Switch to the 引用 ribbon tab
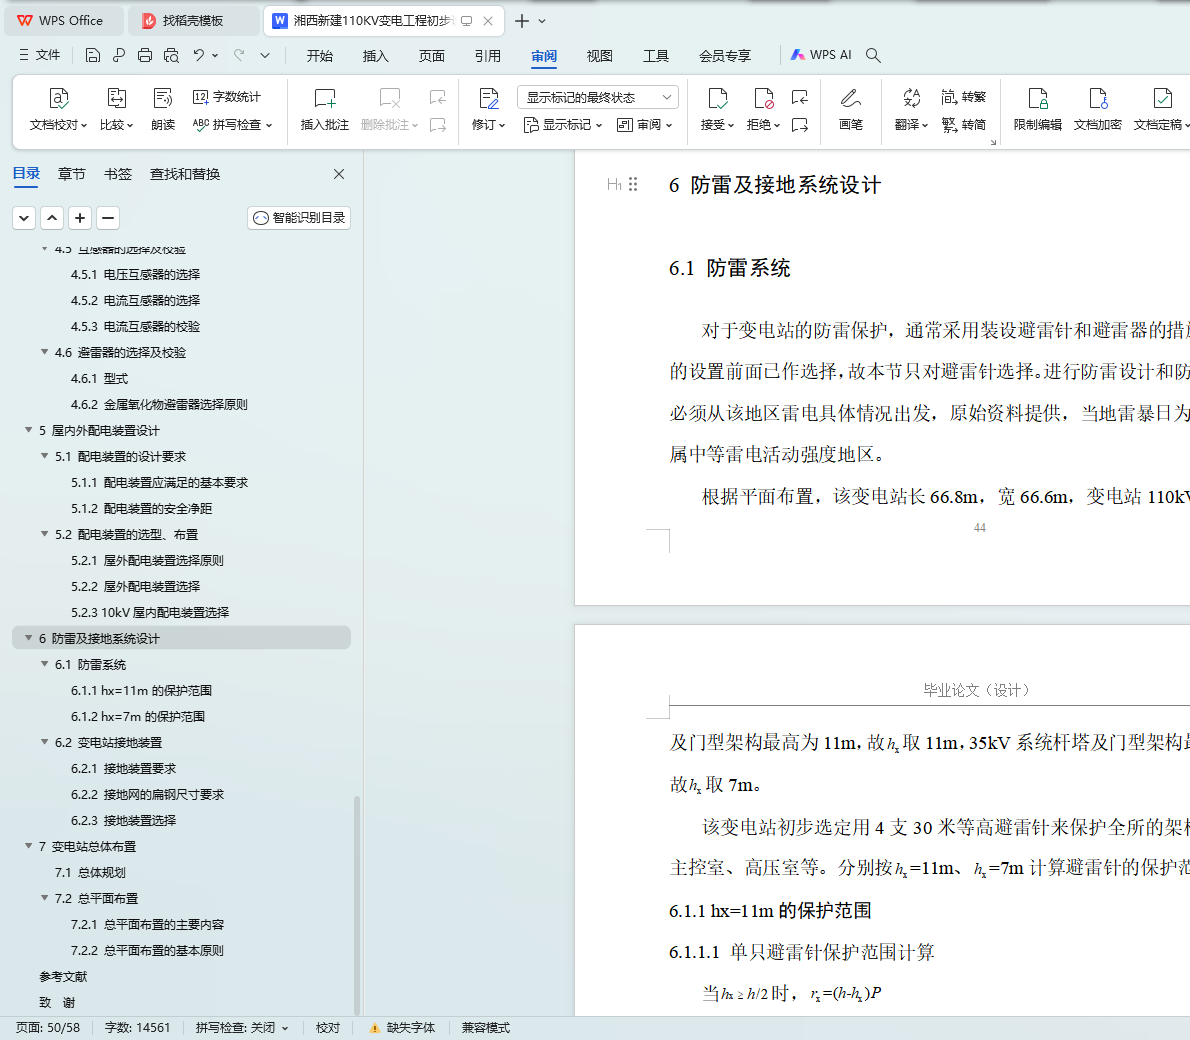 point(487,55)
